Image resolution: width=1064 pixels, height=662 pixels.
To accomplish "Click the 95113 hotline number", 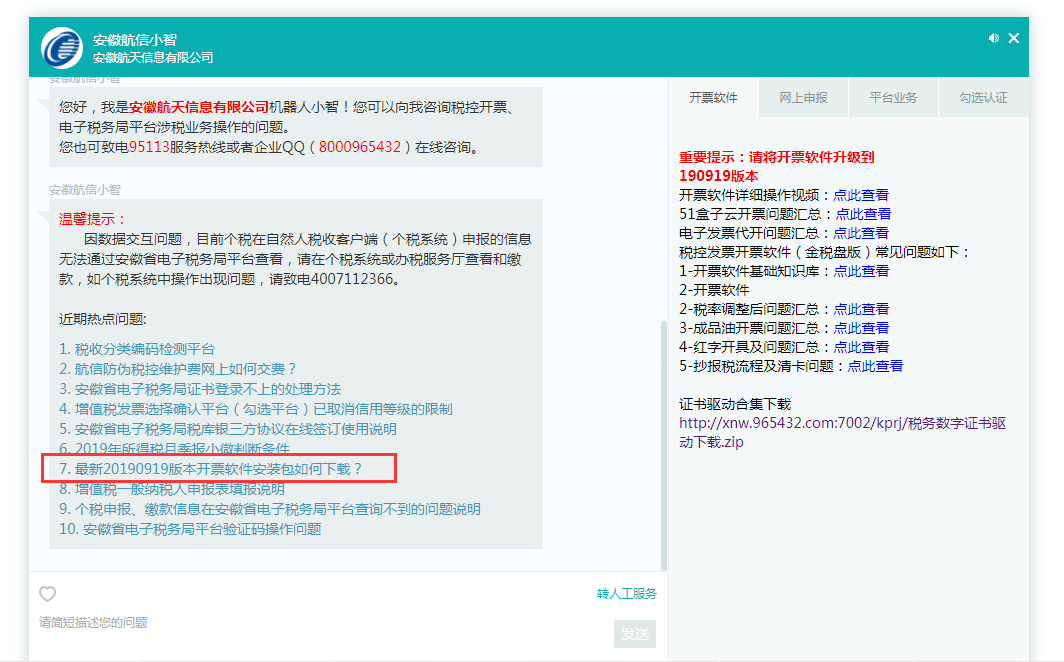I will [149, 147].
